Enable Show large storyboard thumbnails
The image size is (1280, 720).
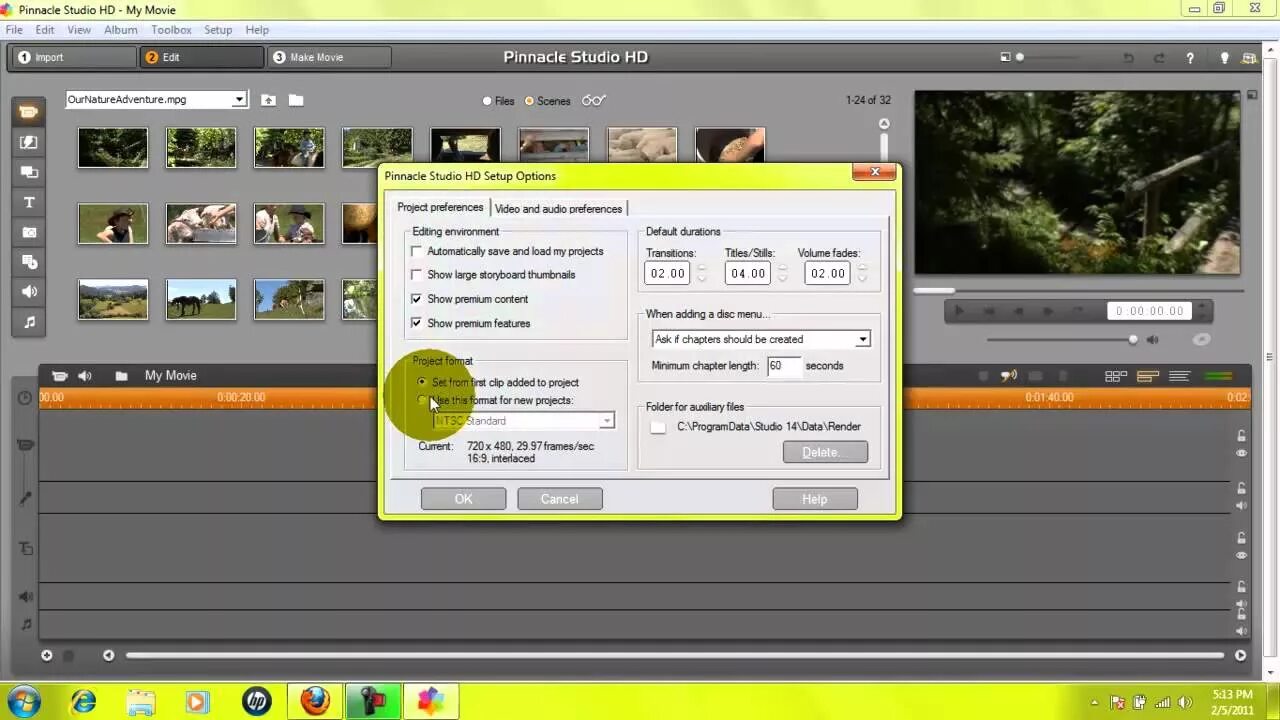pyautogui.click(x=417, y=275)
